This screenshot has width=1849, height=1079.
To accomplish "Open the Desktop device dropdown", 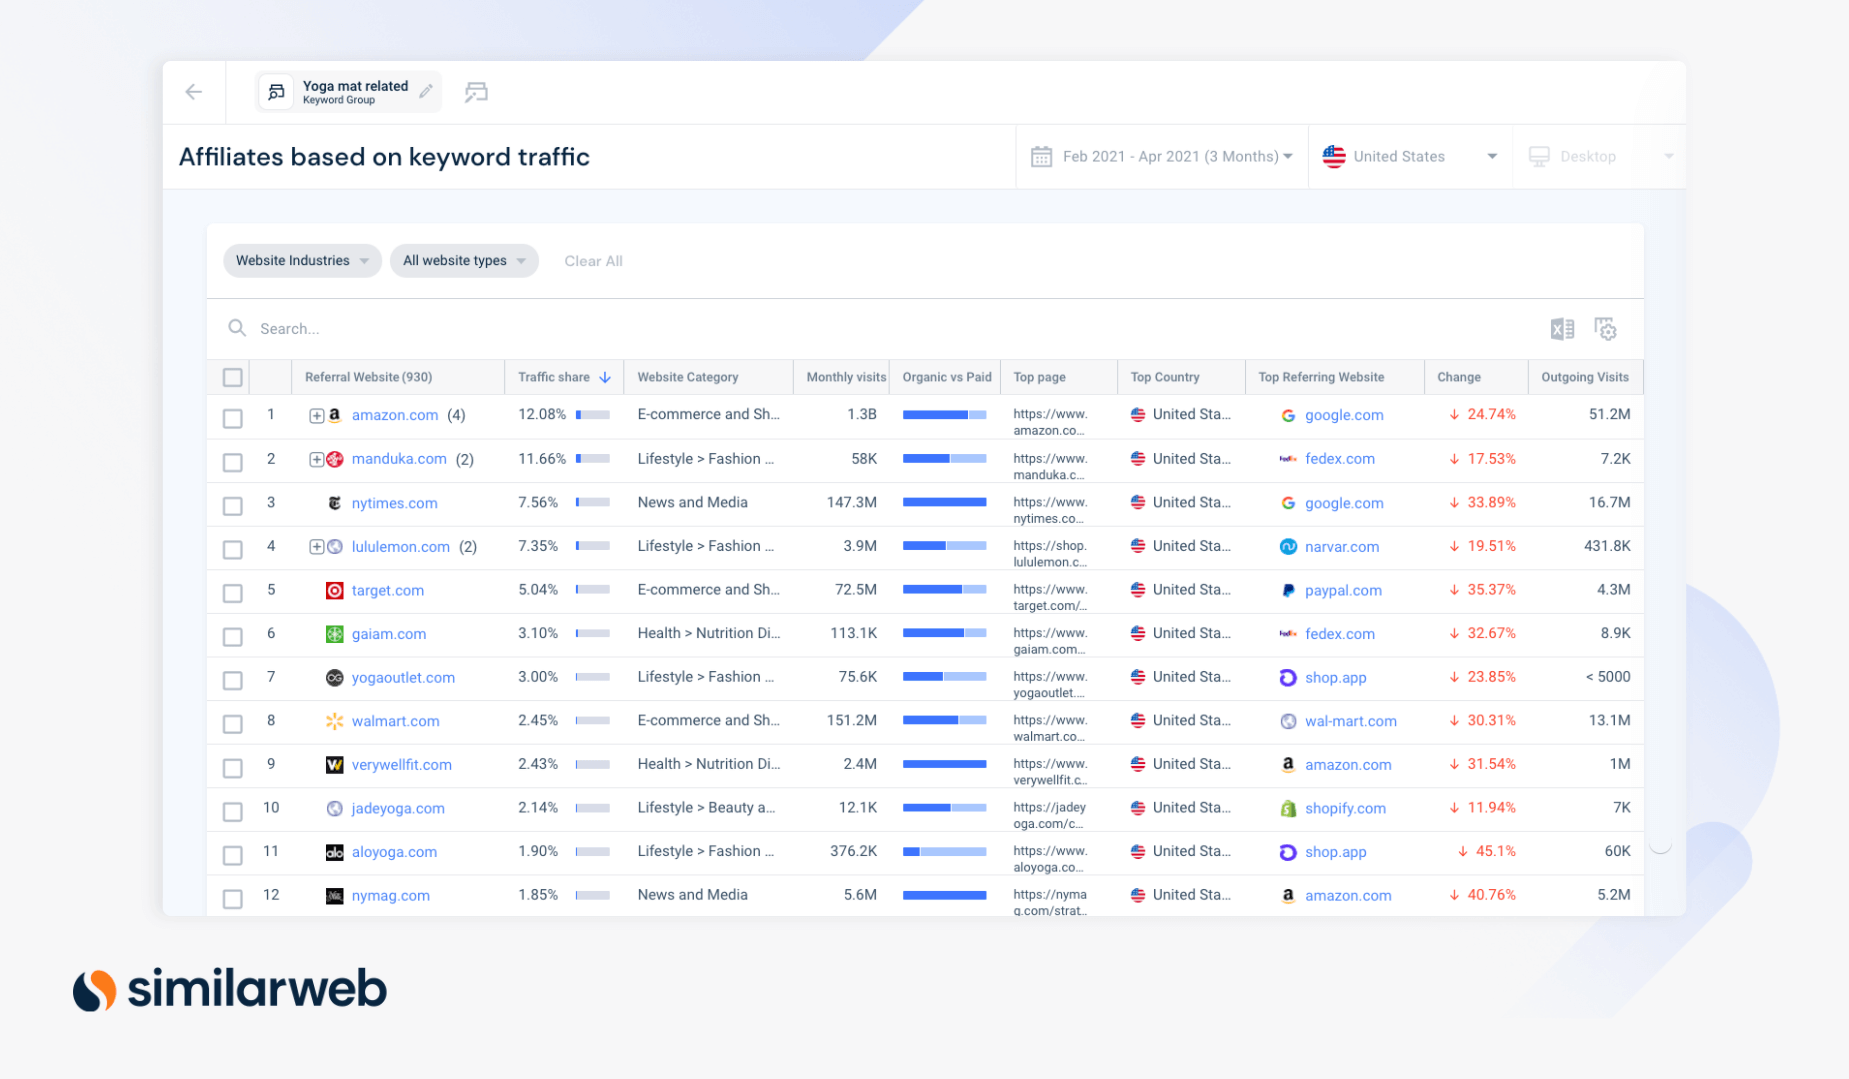I will (x=1600, y=157).
